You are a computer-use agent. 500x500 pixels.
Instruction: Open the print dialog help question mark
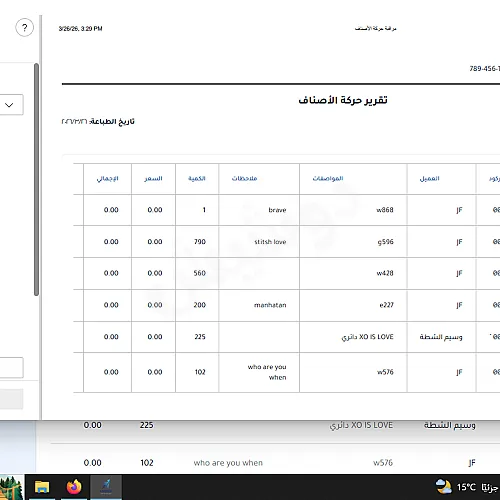(x=24, y=27)
